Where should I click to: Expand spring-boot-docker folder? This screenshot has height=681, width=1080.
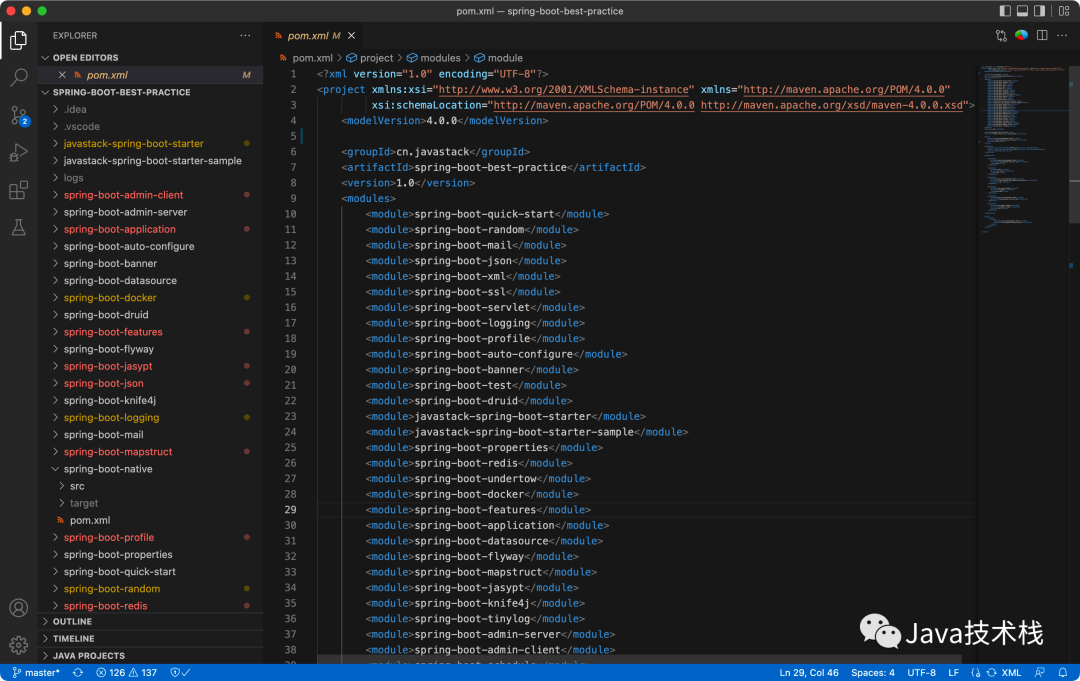151,297
